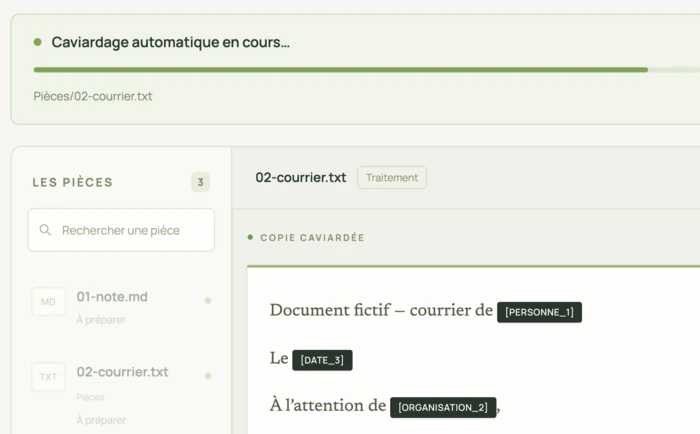Image resolution: width=700 pixels, height=434 pixels.
Task: Click the Pièces folder label under 02-courrier.txt
Action: [x=90, y=397]
